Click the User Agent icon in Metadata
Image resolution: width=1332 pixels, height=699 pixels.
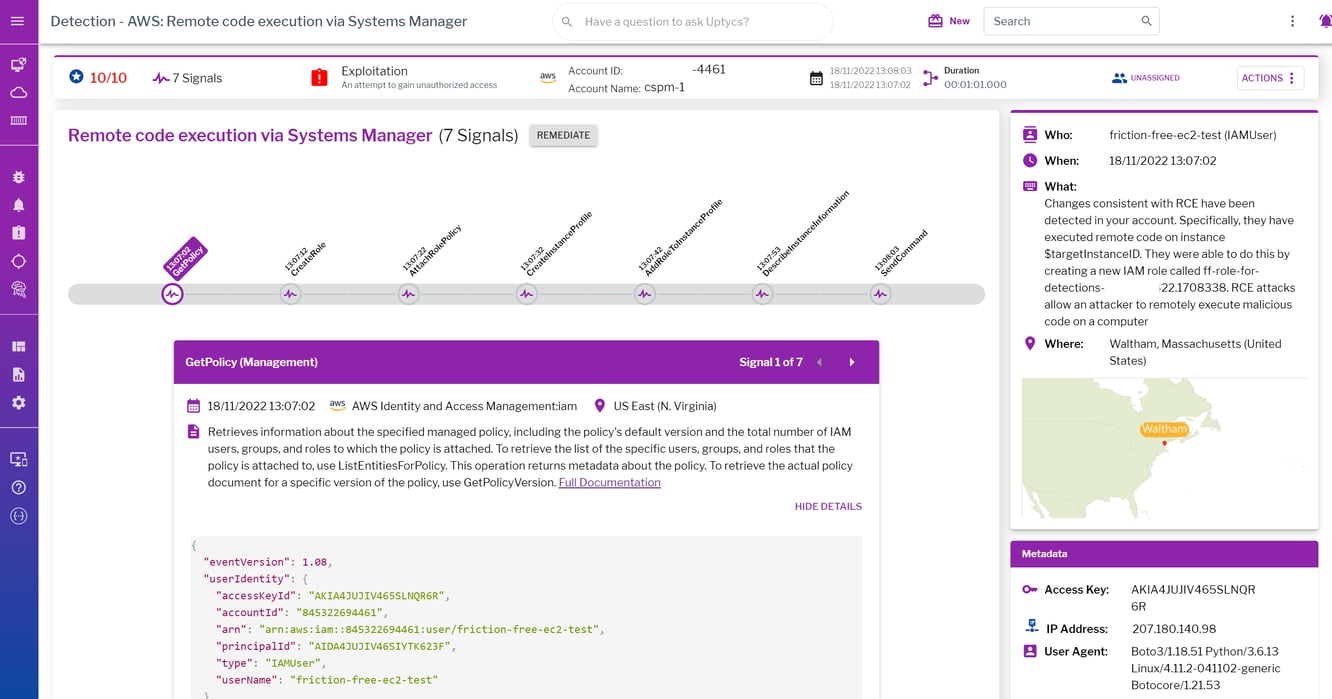1030,651
